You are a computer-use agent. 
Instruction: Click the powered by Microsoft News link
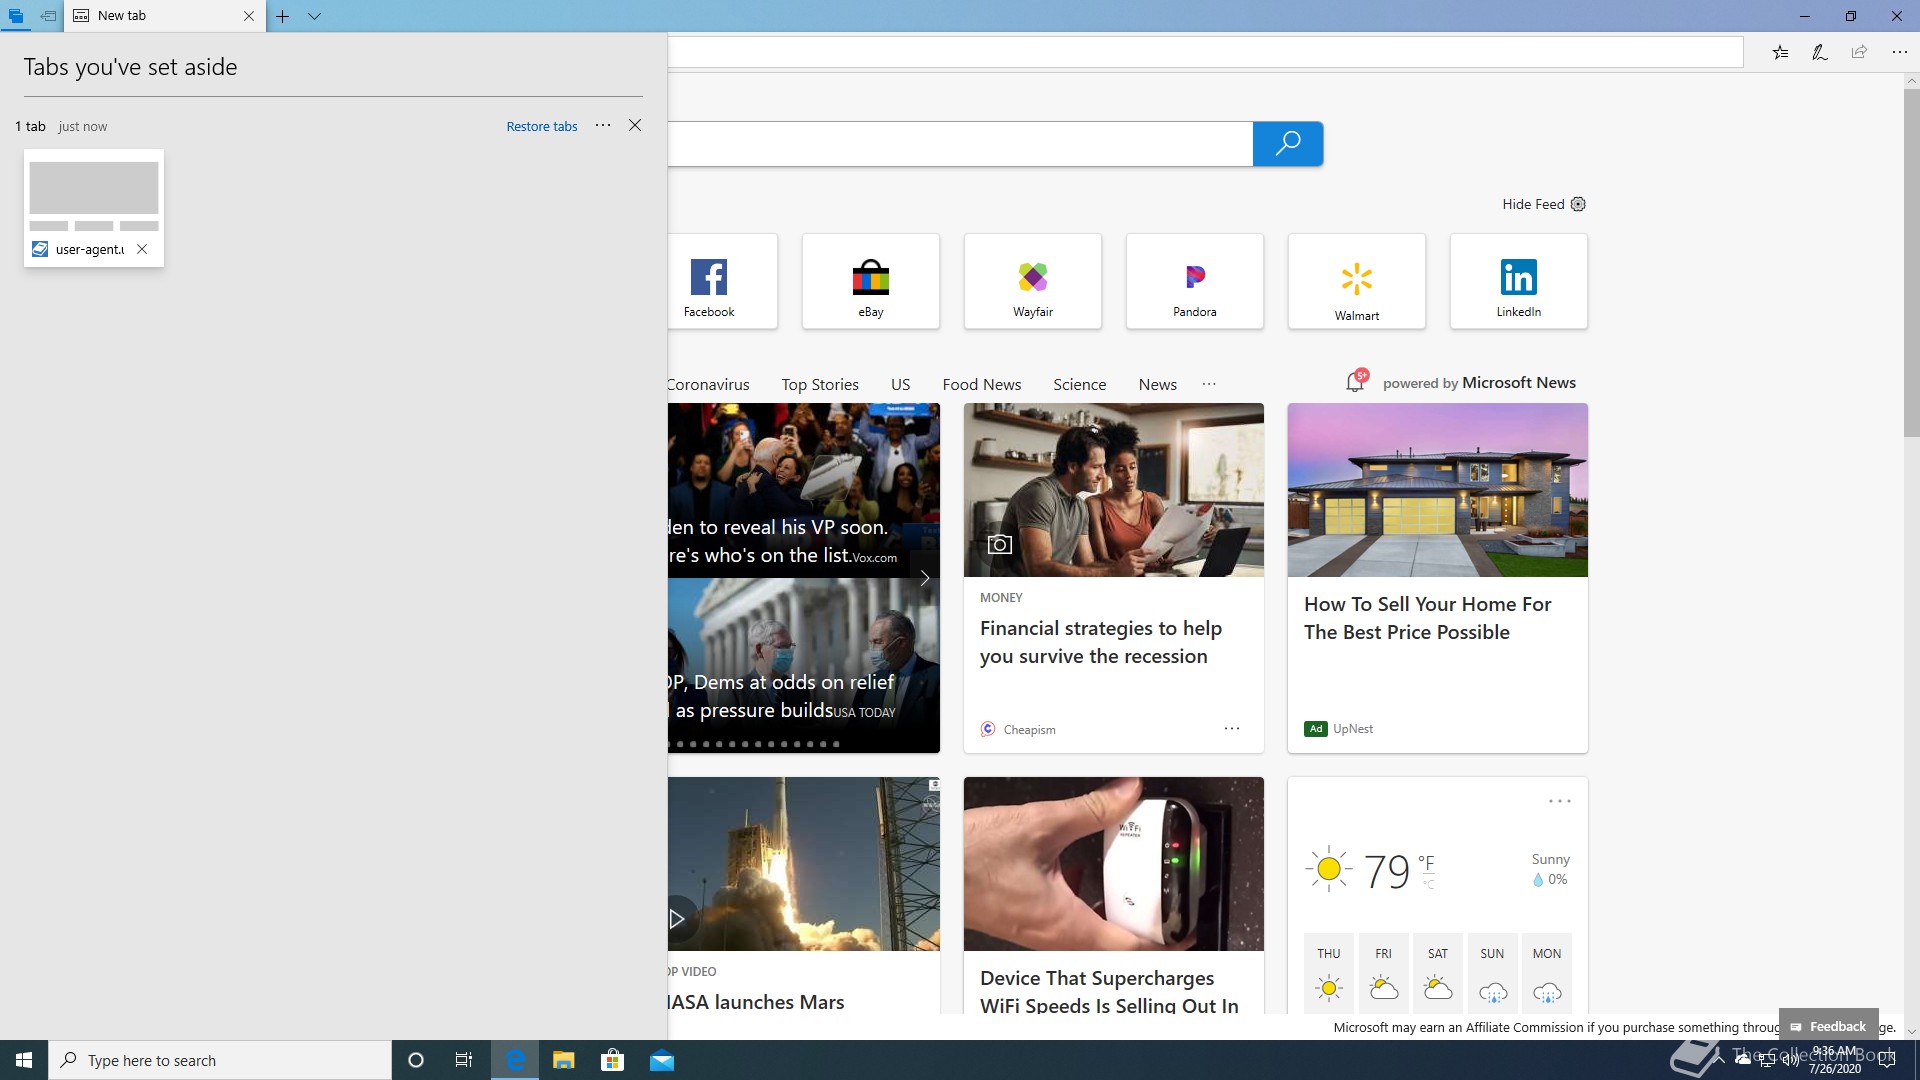[1479, 383]
